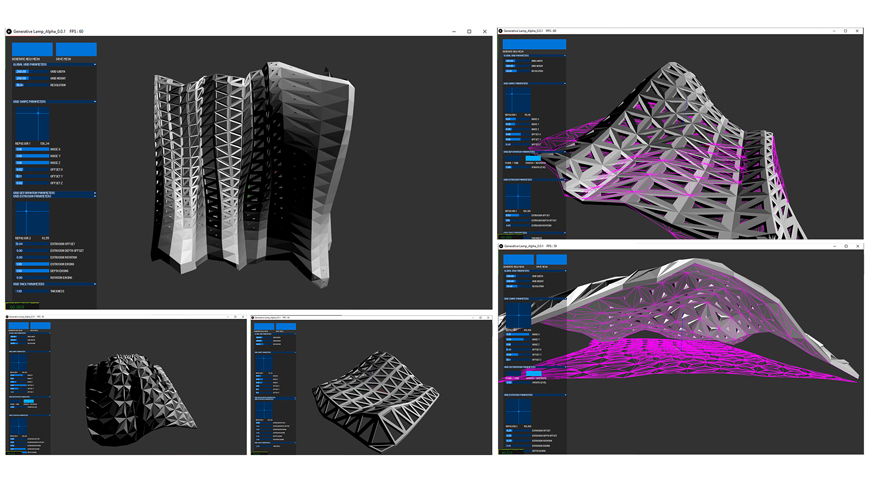Change Extrusion Rotation slider, large window
Screen dimensions: 870x489
pyautogui.click(x=32, y=258)
